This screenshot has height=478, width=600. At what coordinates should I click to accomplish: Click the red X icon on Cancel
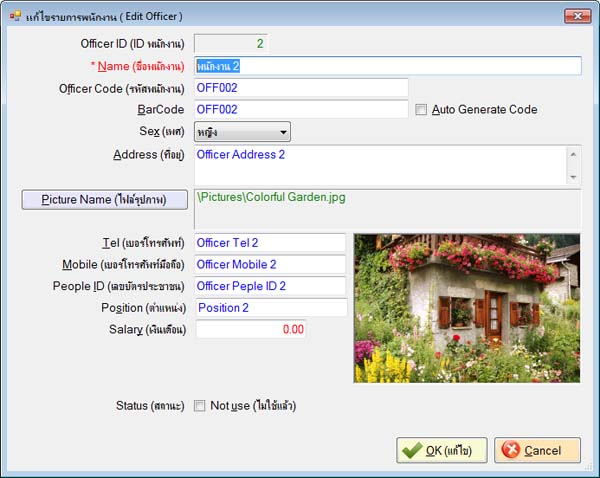pyautogui.click(x=511, y=450)
